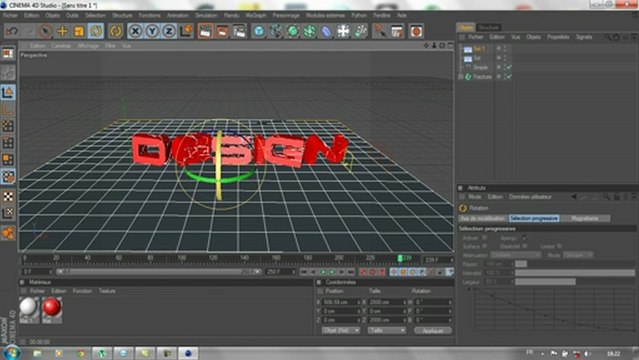Open camera and light objects icon
The image size is (639, 360).
click(361, 31)
